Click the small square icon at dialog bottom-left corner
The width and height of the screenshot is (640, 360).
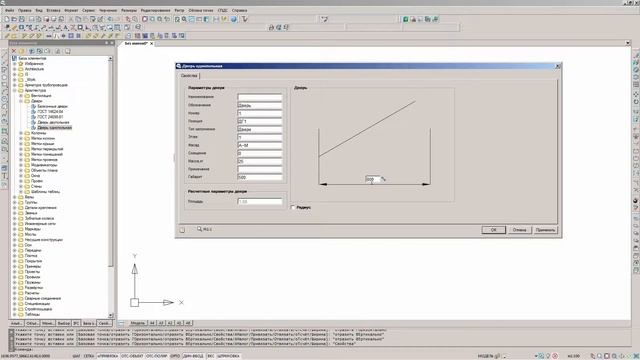182,230
